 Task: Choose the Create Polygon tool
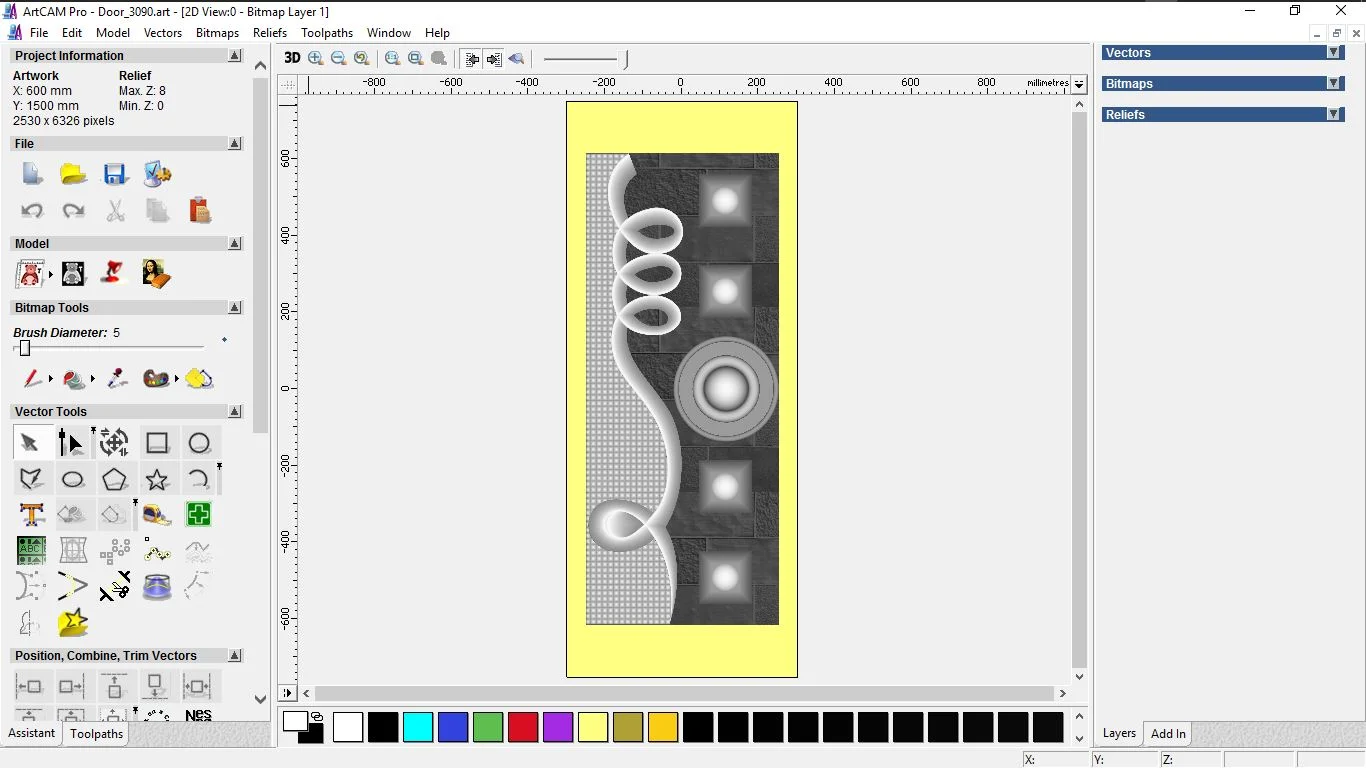tap(115, 480)
